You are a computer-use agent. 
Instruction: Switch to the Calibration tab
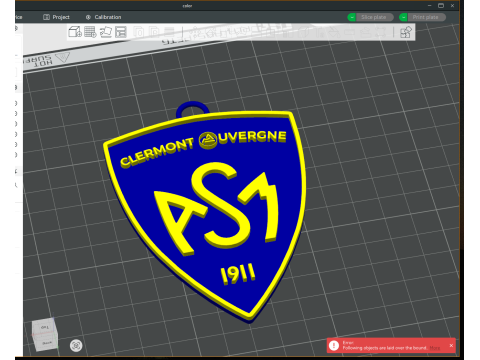point(103,17)
